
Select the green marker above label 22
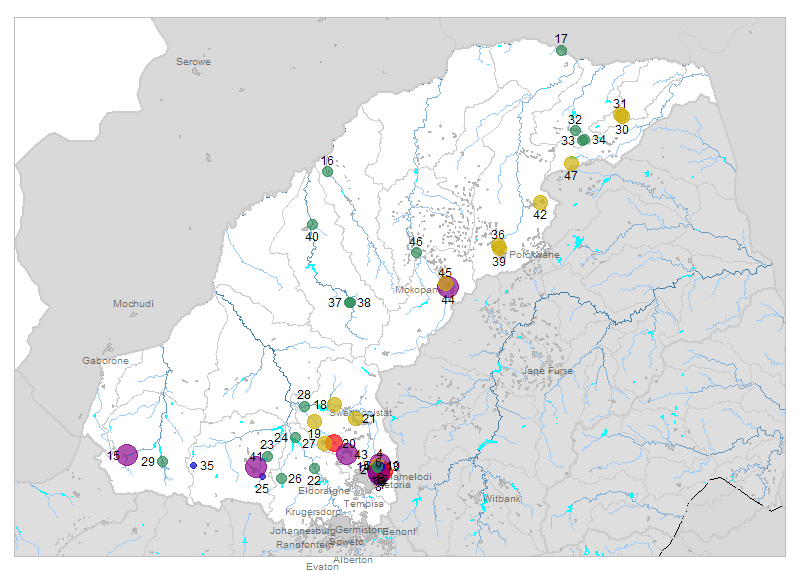tap(314, 468)
